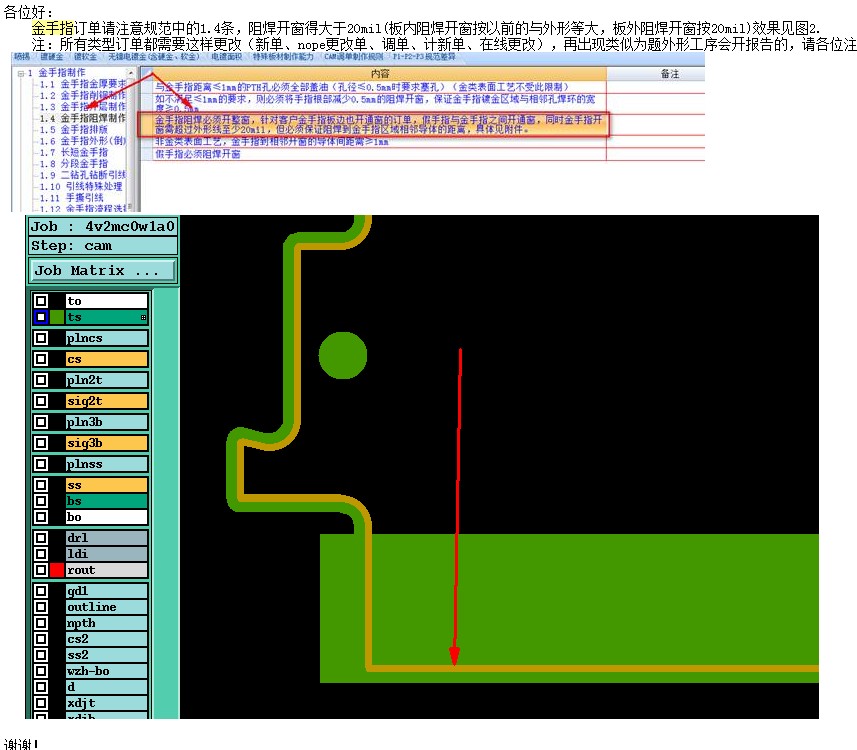Check the bo layer box
This screenshot has width=857, height=750.
pos(41,517)
